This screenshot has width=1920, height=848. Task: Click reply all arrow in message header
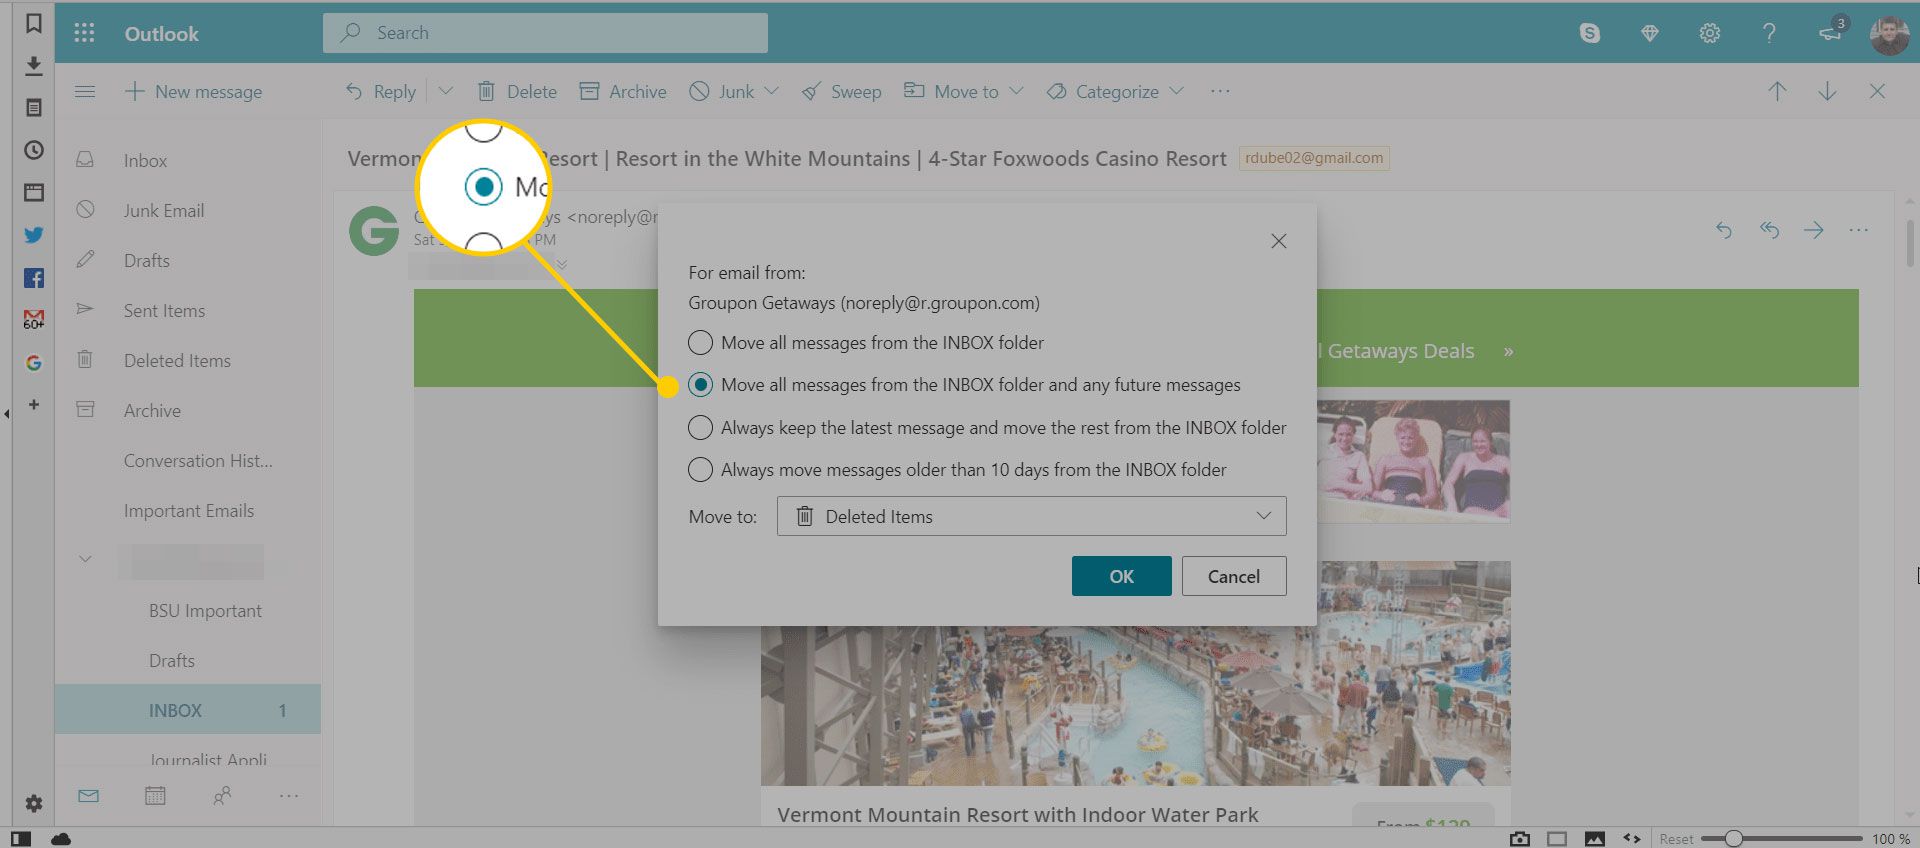tap(1769, 230)
